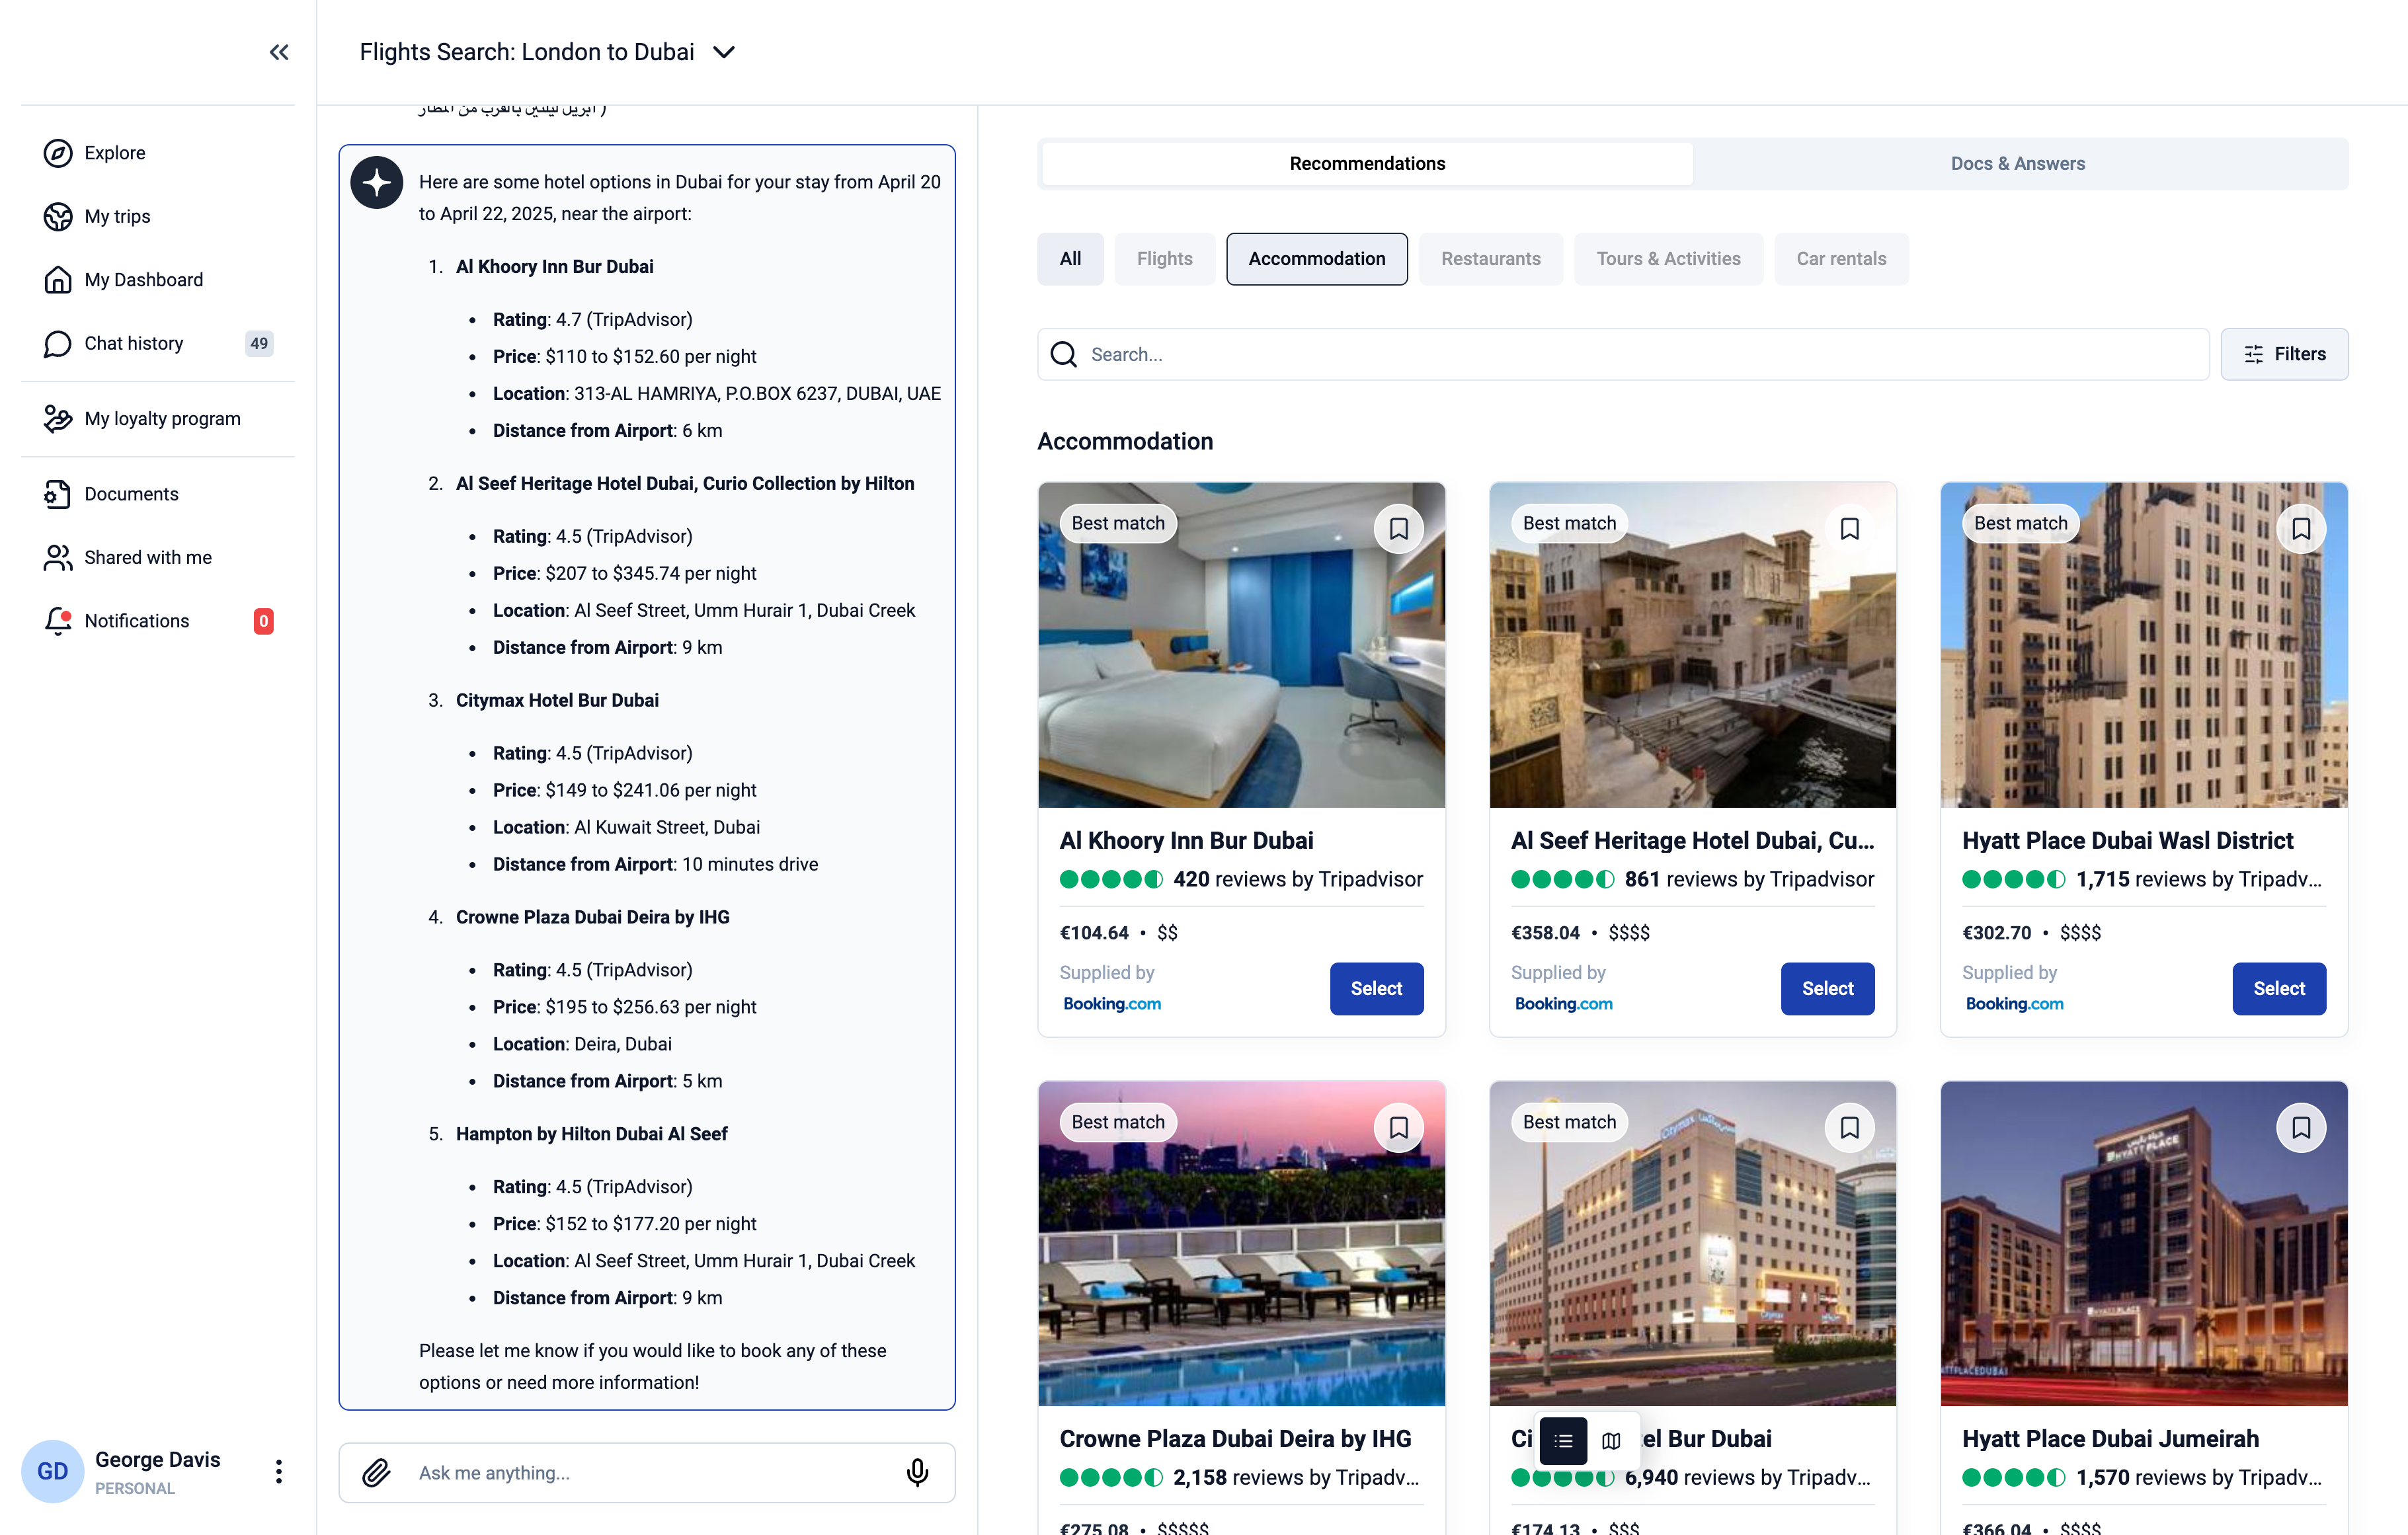Select Al Seef Heritage Hotel
2408x1535 pixels.
(1827, 988)
